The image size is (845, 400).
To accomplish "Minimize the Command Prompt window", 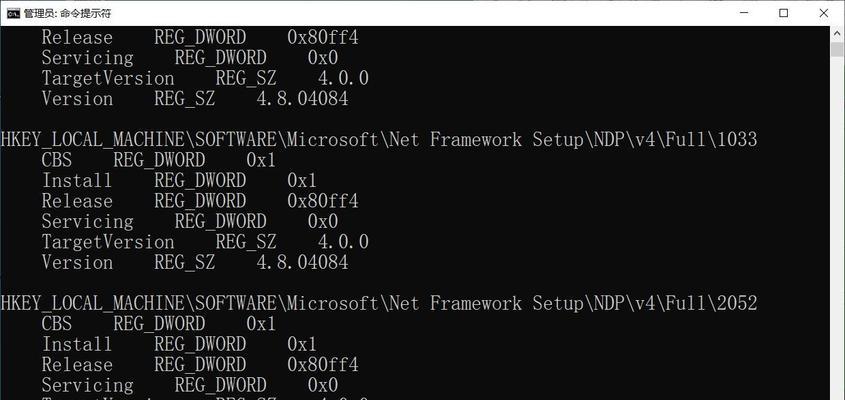I will tap(744, 13).
